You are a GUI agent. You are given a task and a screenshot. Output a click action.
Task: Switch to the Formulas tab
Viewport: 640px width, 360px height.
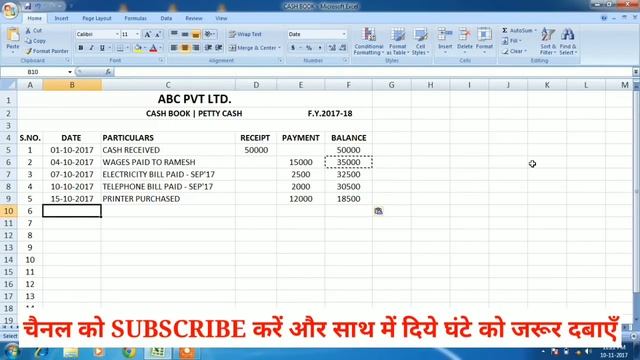[136, 18]
